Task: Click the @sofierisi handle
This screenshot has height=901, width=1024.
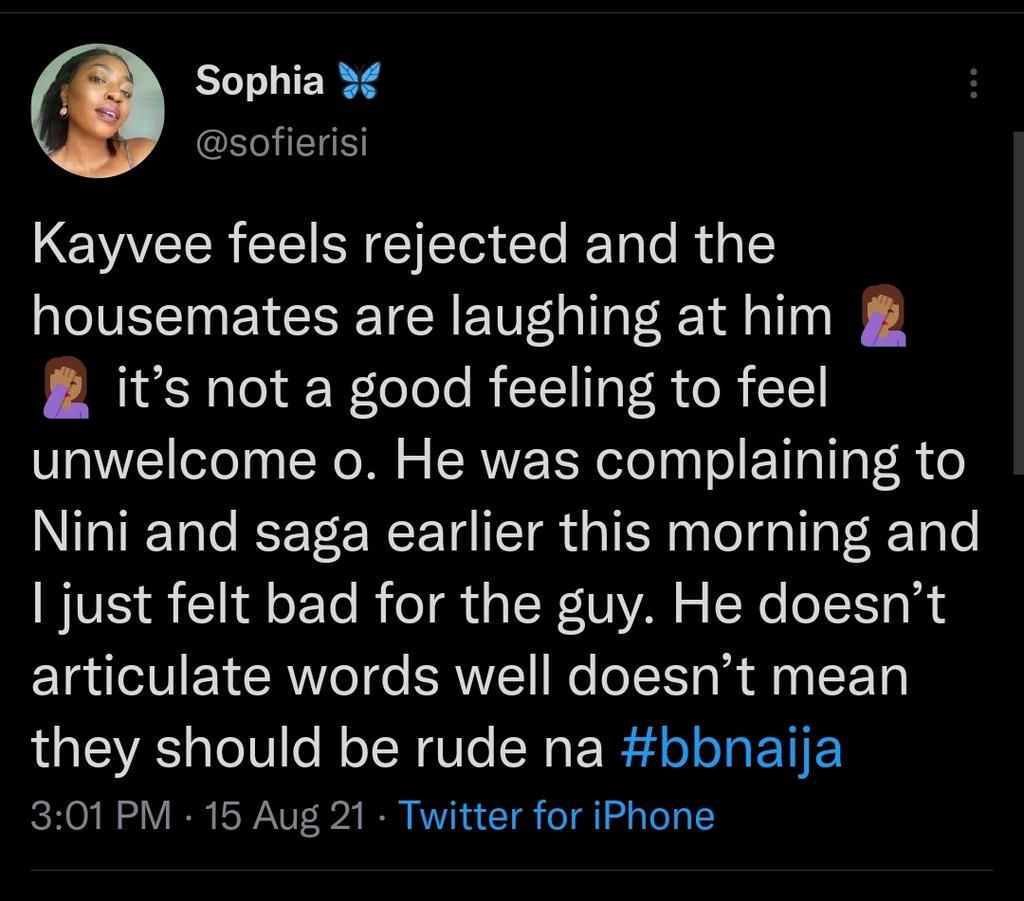Action: (x=284, y=142)
